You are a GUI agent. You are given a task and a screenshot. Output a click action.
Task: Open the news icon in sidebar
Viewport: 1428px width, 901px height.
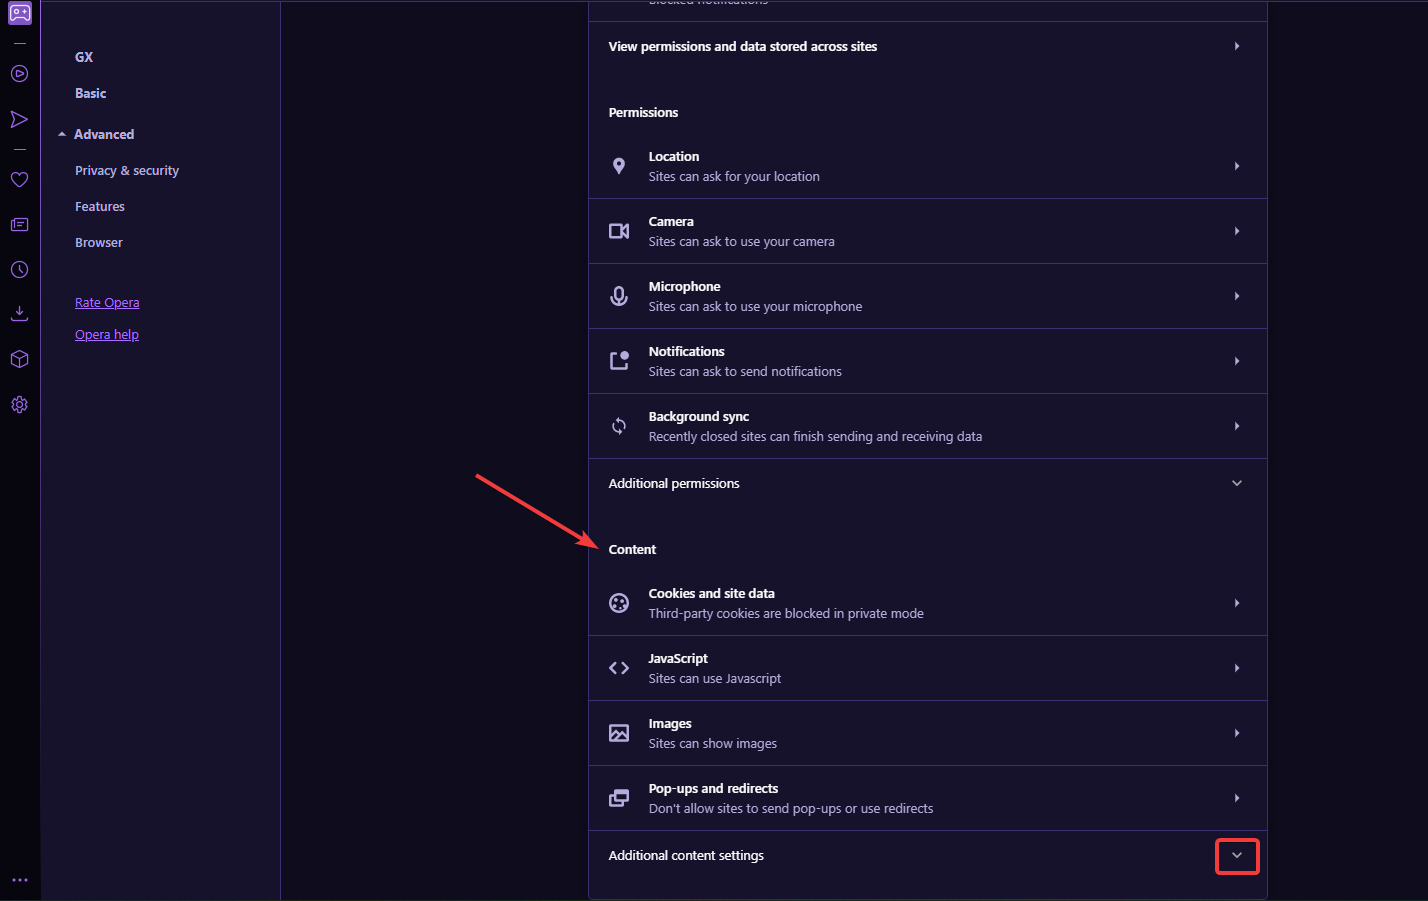coord(19,225)
